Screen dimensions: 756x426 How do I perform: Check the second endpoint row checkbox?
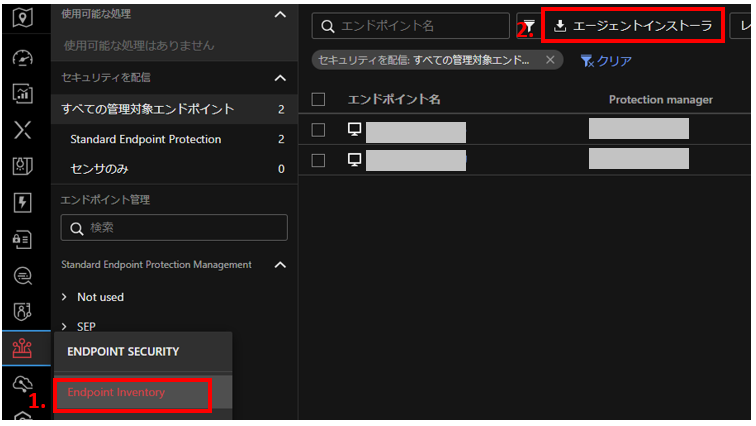[x=319, y=160]
